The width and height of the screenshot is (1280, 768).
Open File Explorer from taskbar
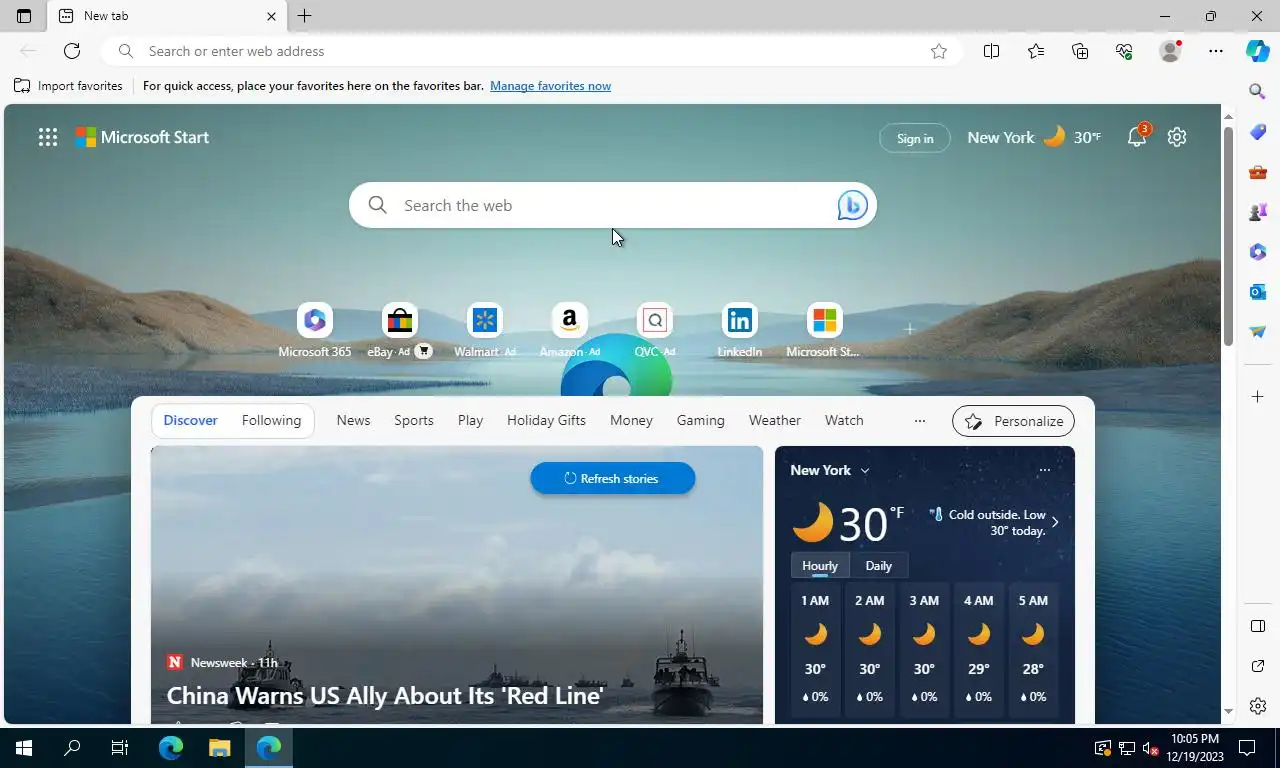click(219, 748)
